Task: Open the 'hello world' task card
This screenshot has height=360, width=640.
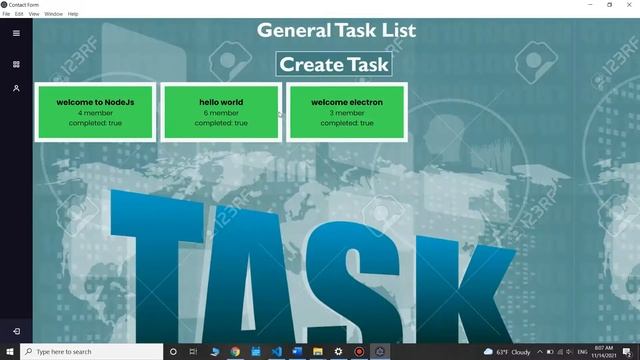Action: pyautogui.click(x=221, y=112)
